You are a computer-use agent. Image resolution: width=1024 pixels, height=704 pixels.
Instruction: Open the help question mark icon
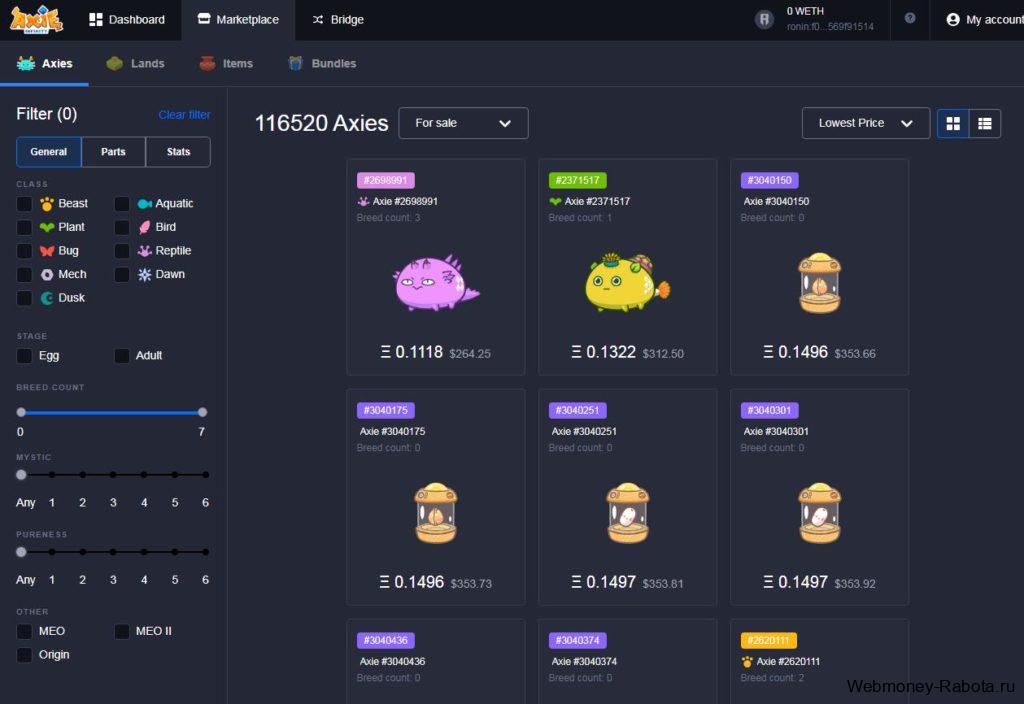click(910, 18)
